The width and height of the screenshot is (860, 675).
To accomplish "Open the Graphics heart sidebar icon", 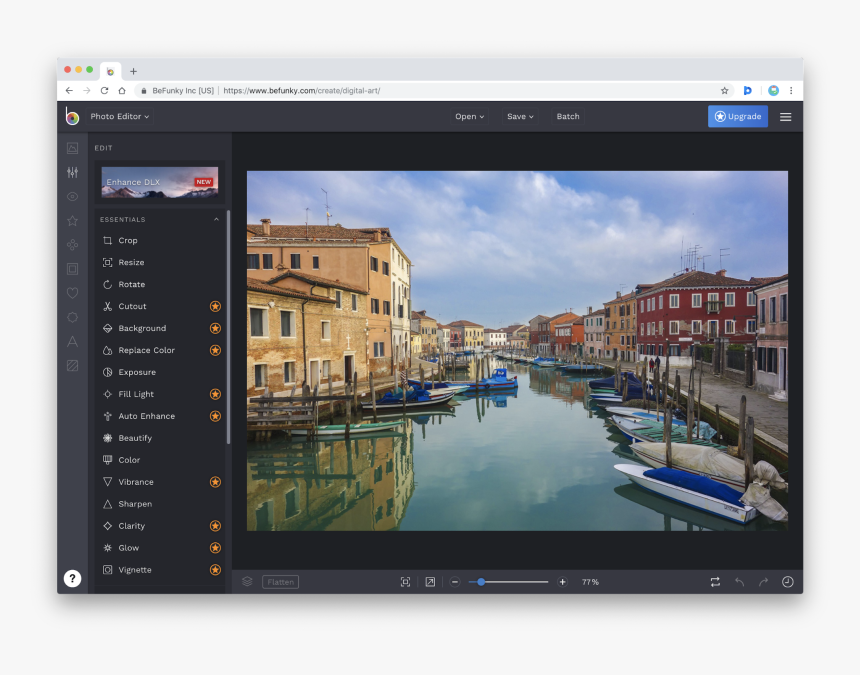I will [72, 293].
